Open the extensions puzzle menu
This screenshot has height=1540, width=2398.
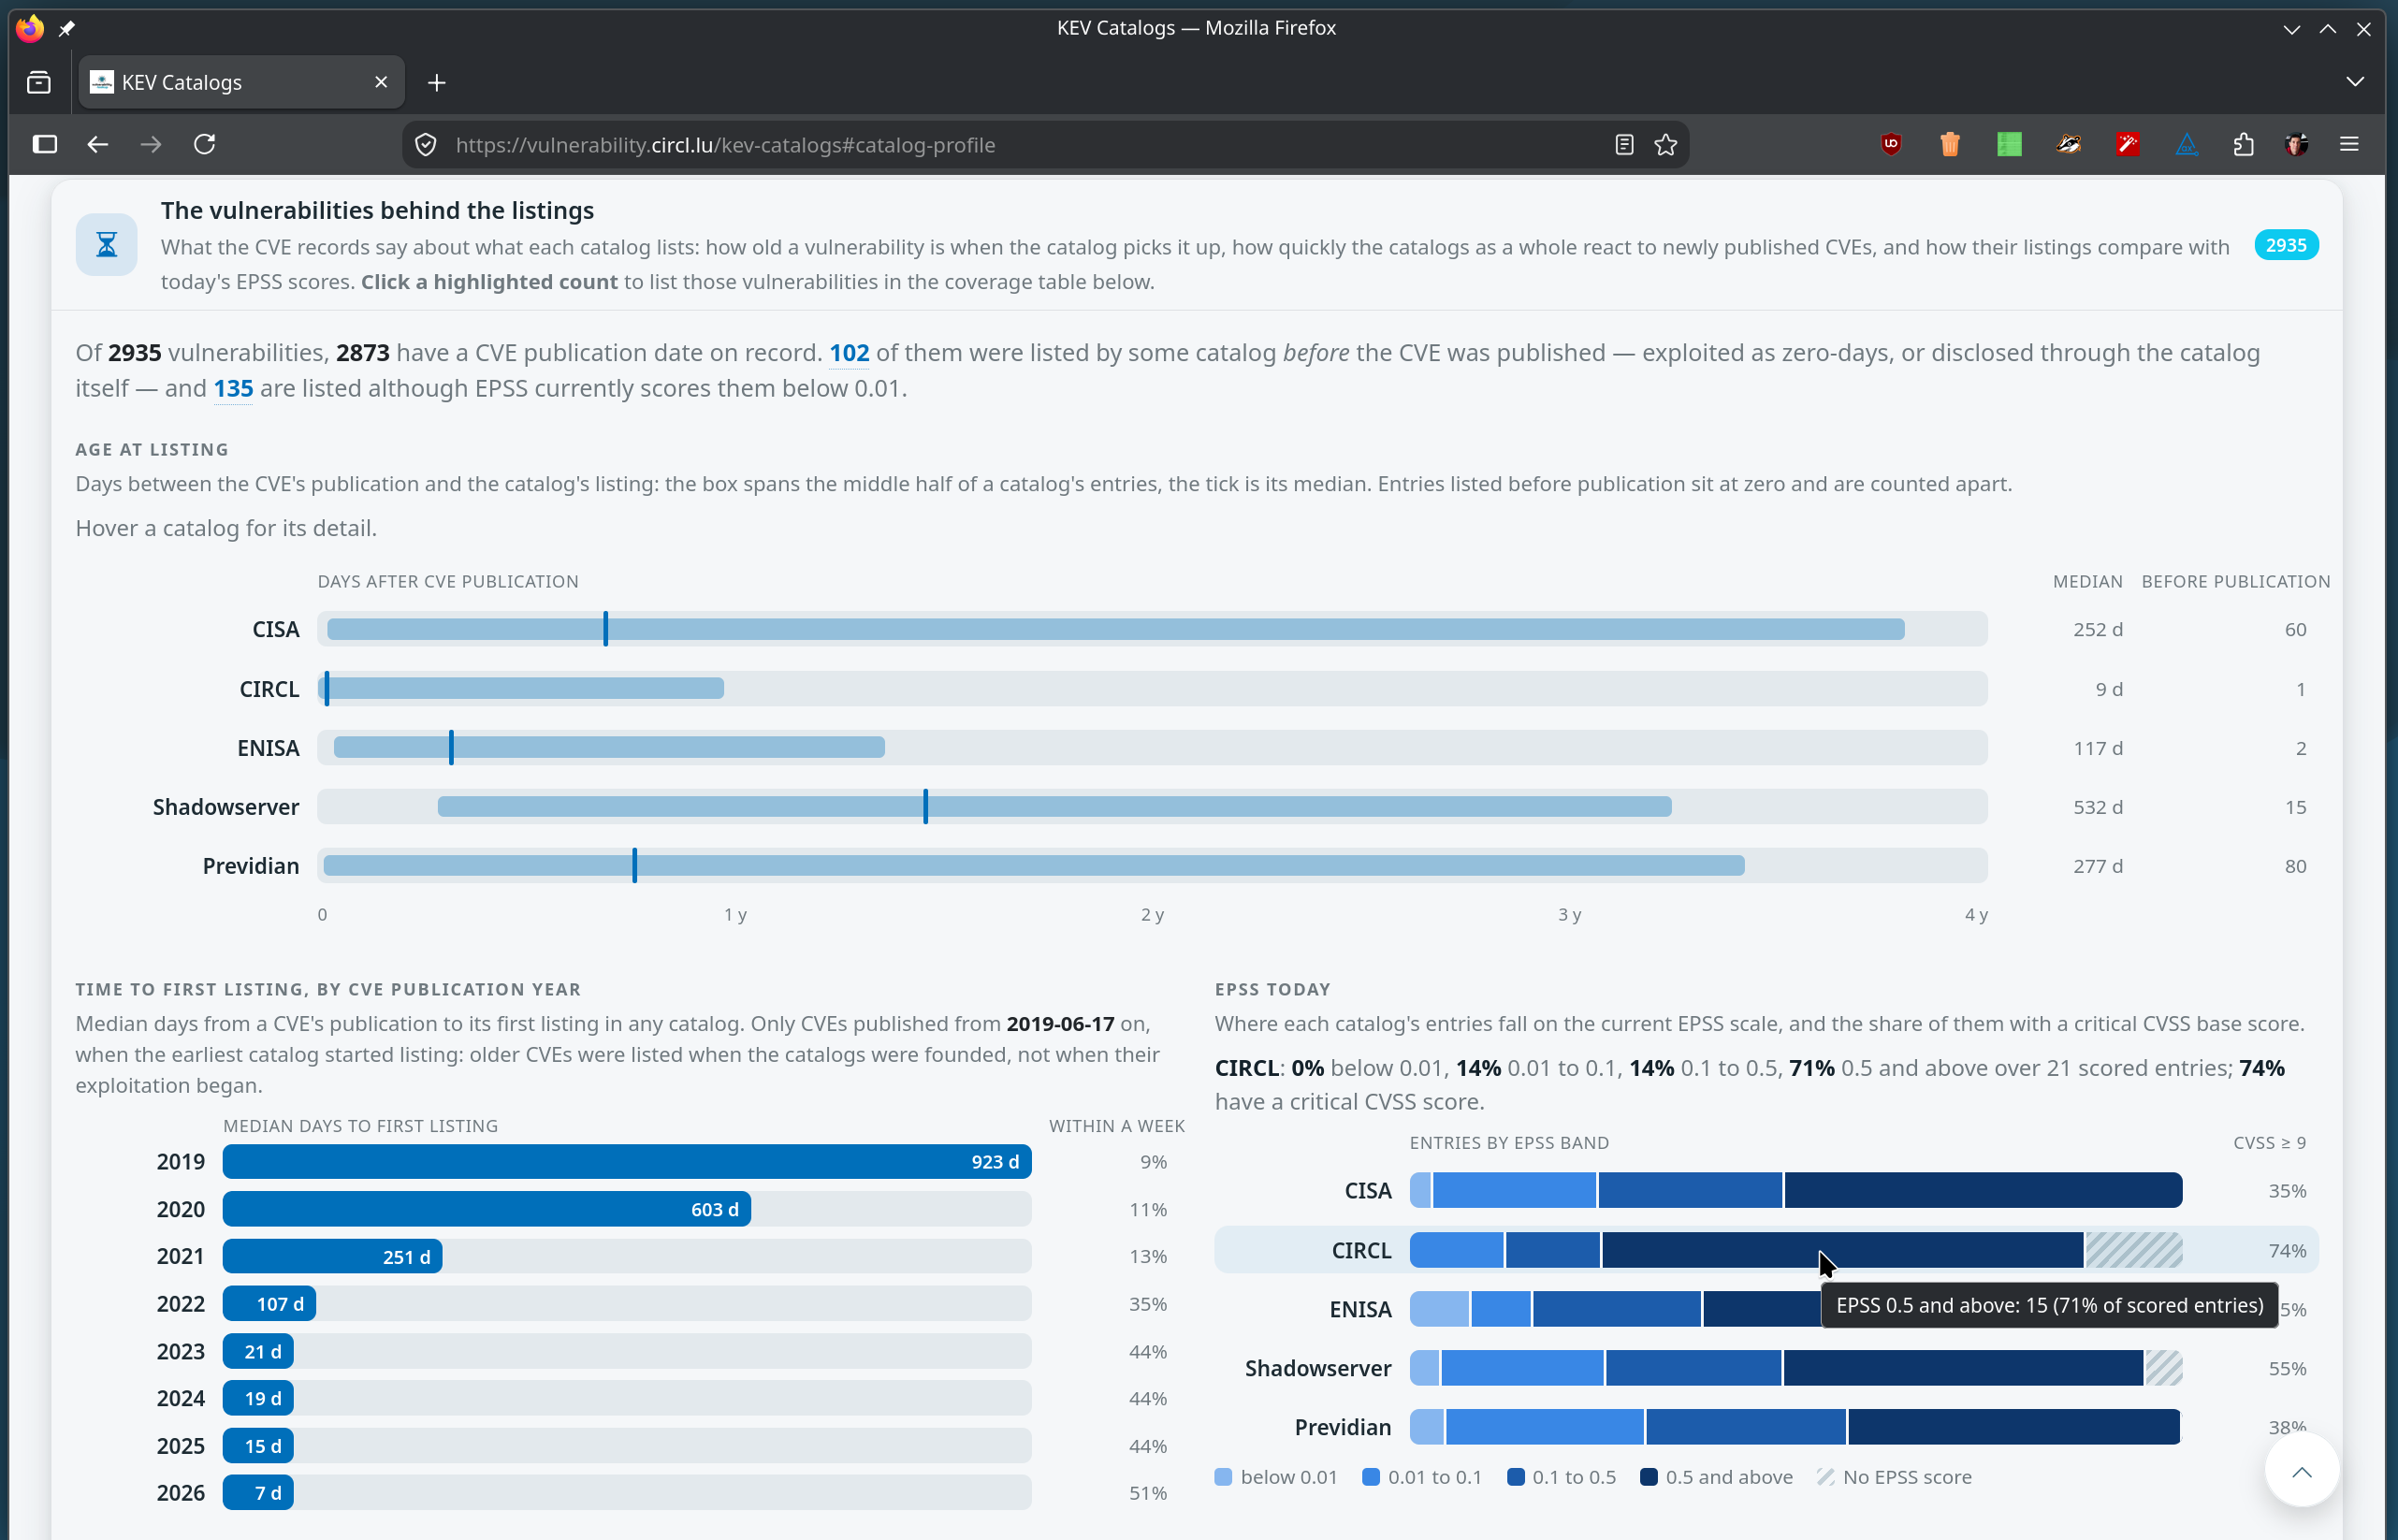click(2243, 144)
